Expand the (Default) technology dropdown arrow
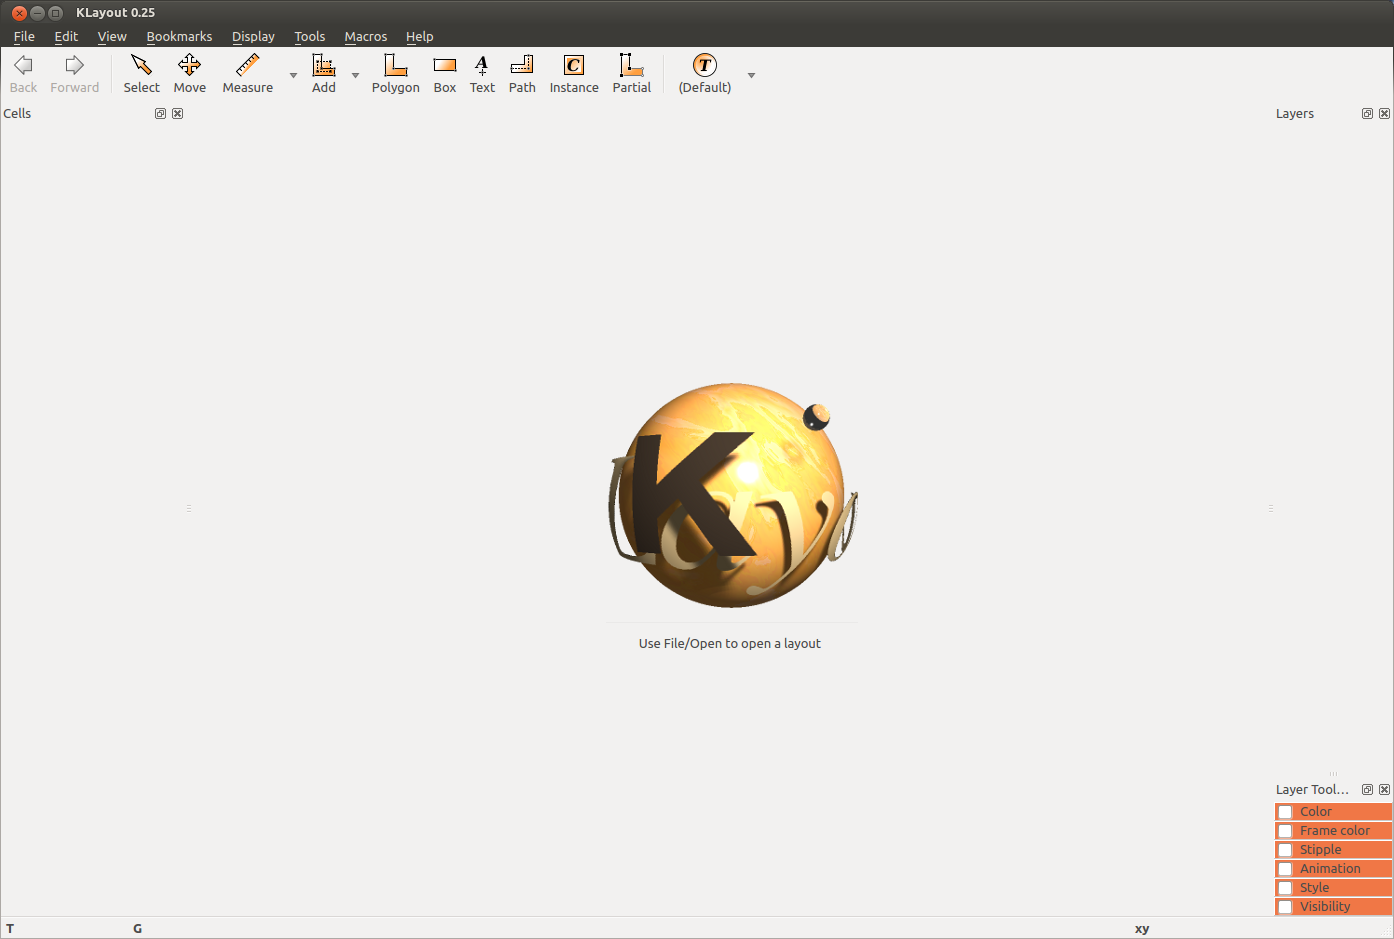The height and width of the screenshot is (939, 1394). pyautogui.click(x=751, y=75)
